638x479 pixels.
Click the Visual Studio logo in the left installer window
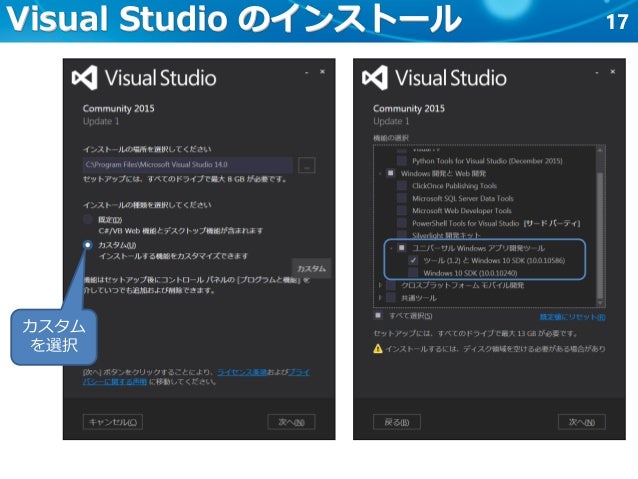tap(85, 77)
